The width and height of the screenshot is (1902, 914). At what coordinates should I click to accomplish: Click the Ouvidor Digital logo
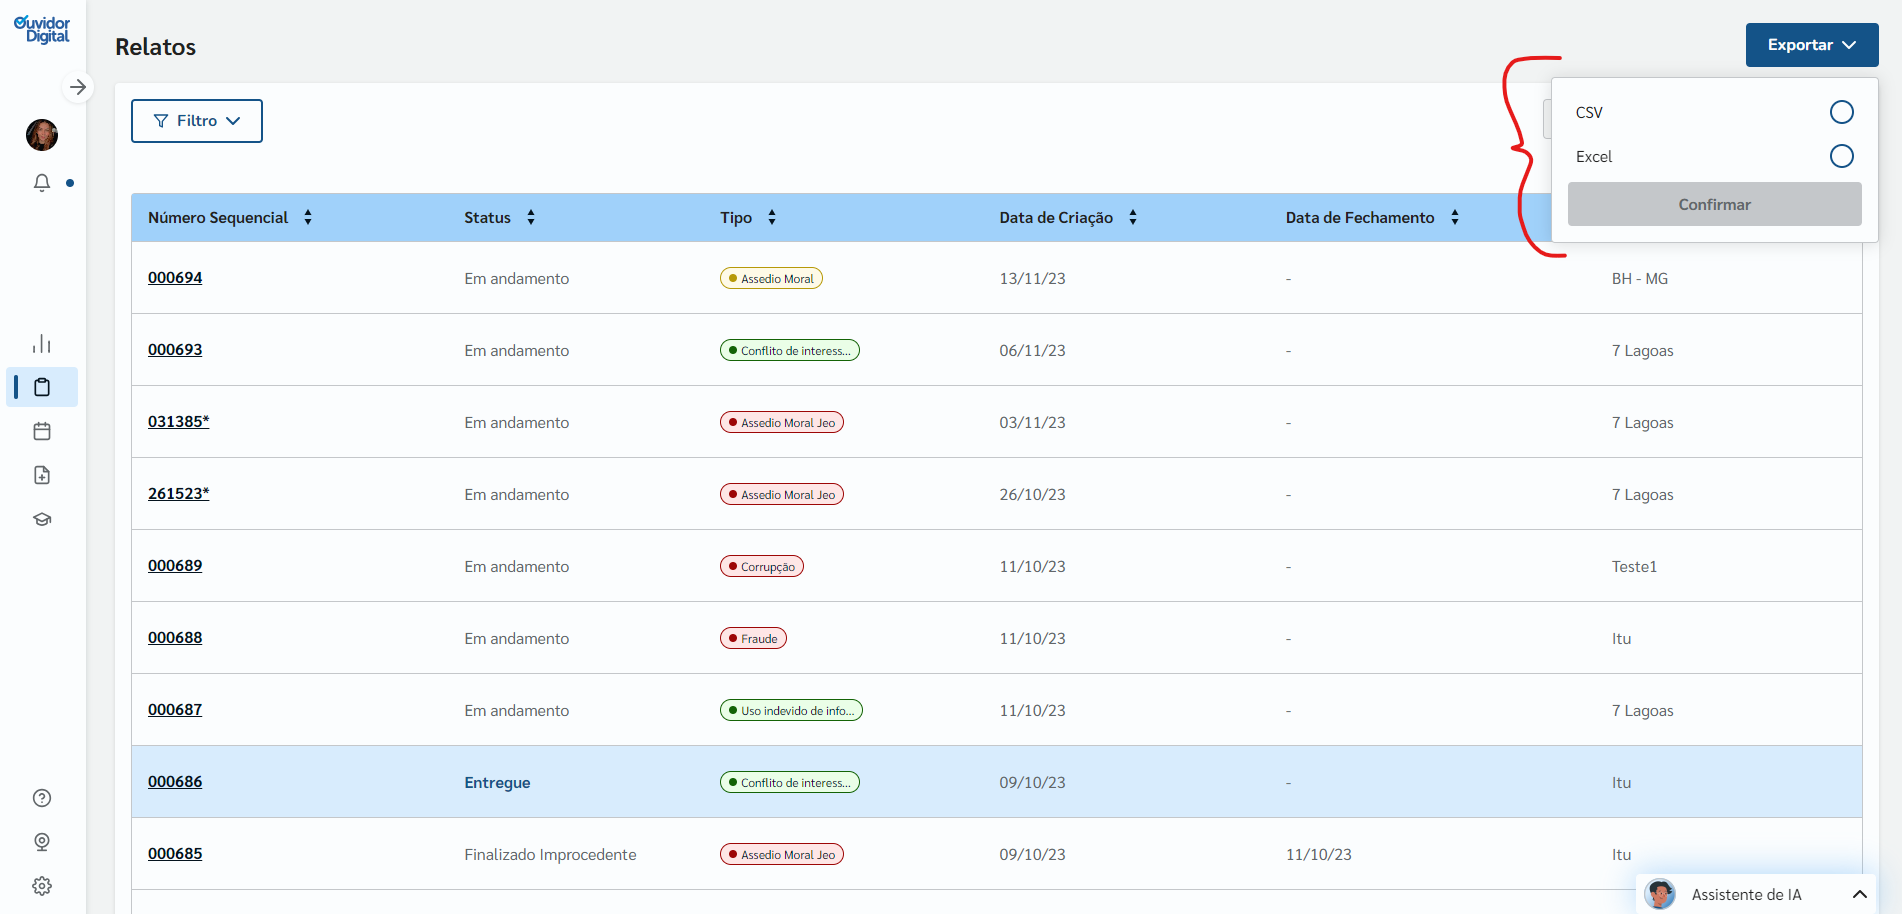(42, 29)
